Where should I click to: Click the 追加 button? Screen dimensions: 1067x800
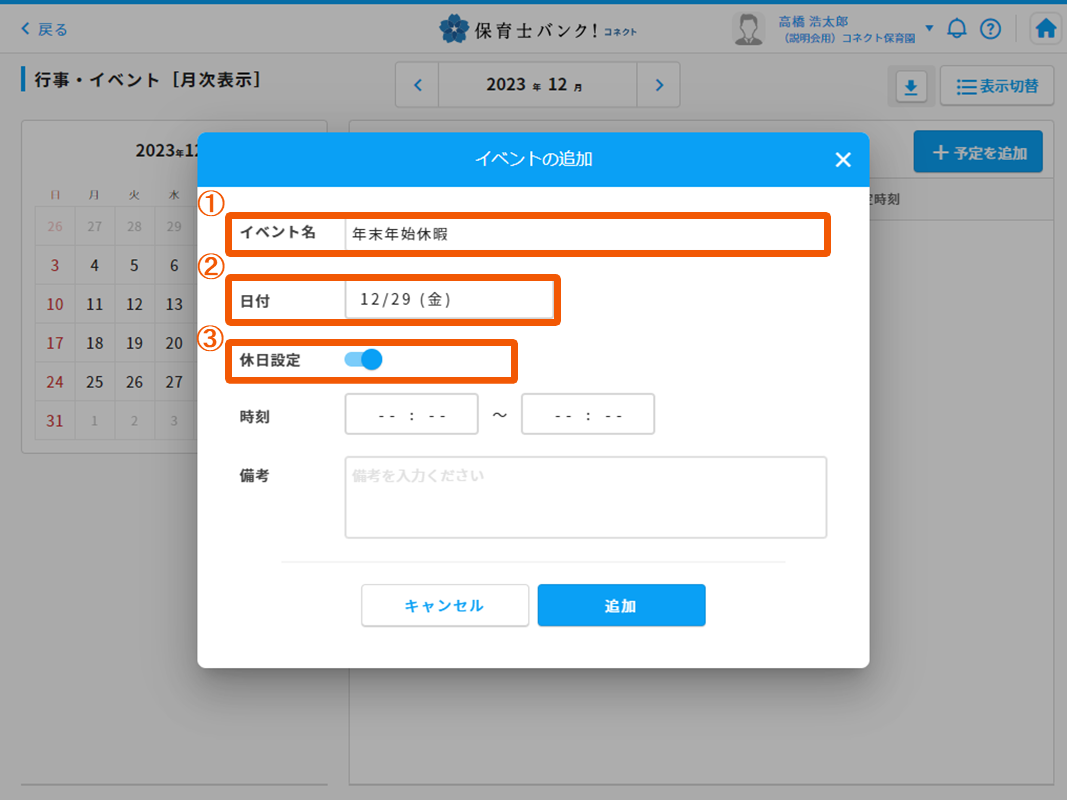tap(621, 606)
